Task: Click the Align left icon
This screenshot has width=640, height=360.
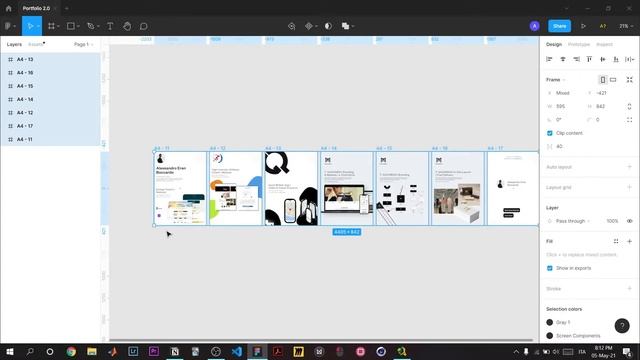Action: pos(549,59)
